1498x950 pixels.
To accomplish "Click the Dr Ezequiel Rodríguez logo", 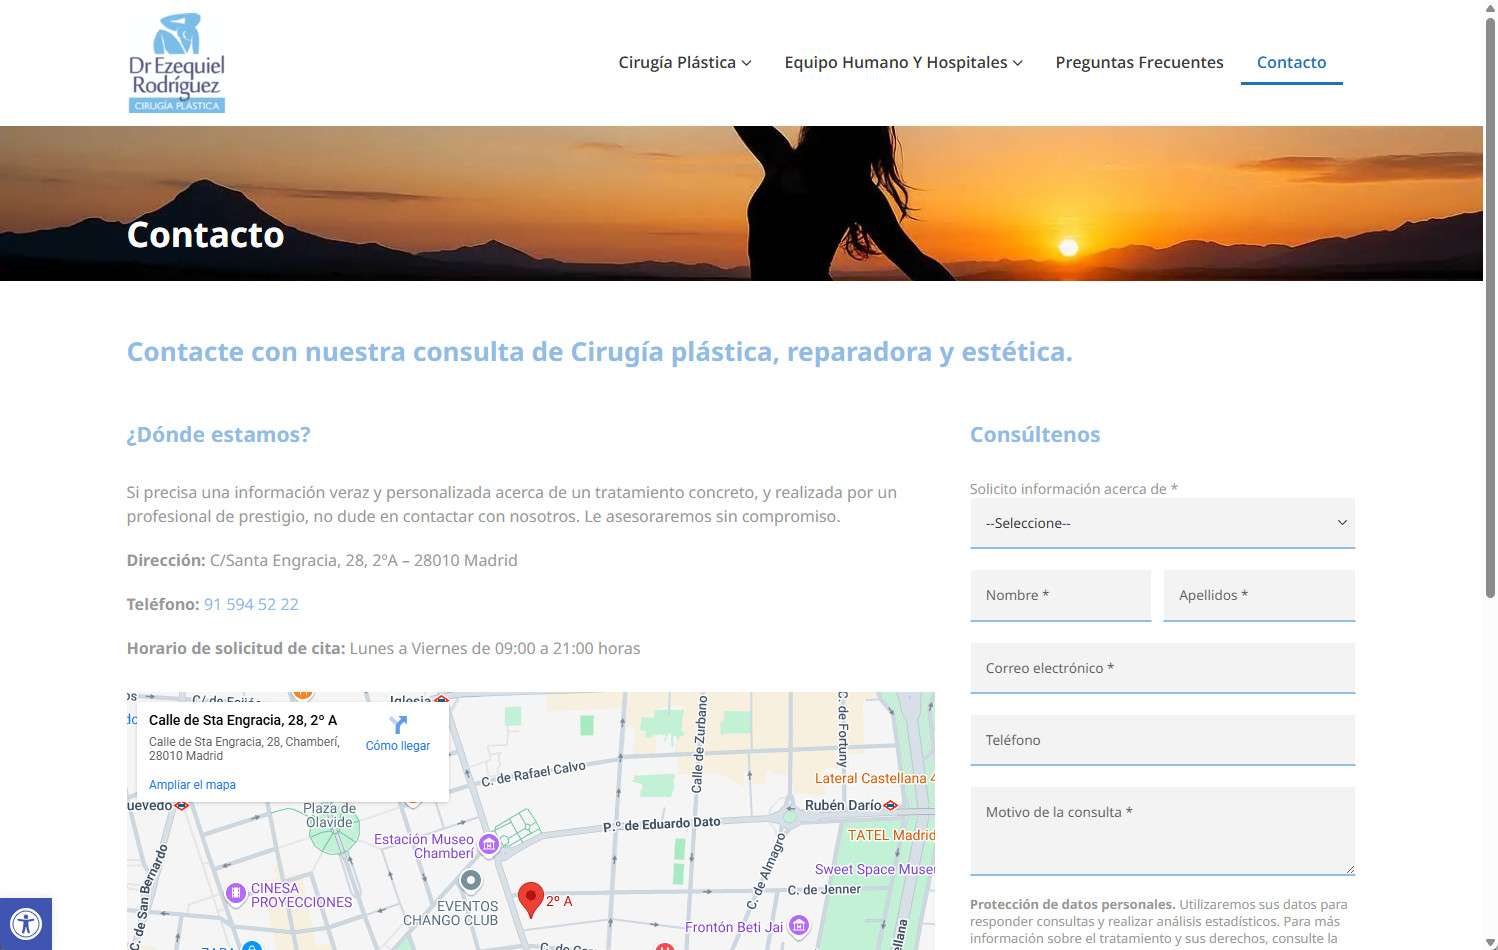I will (177, 62).
